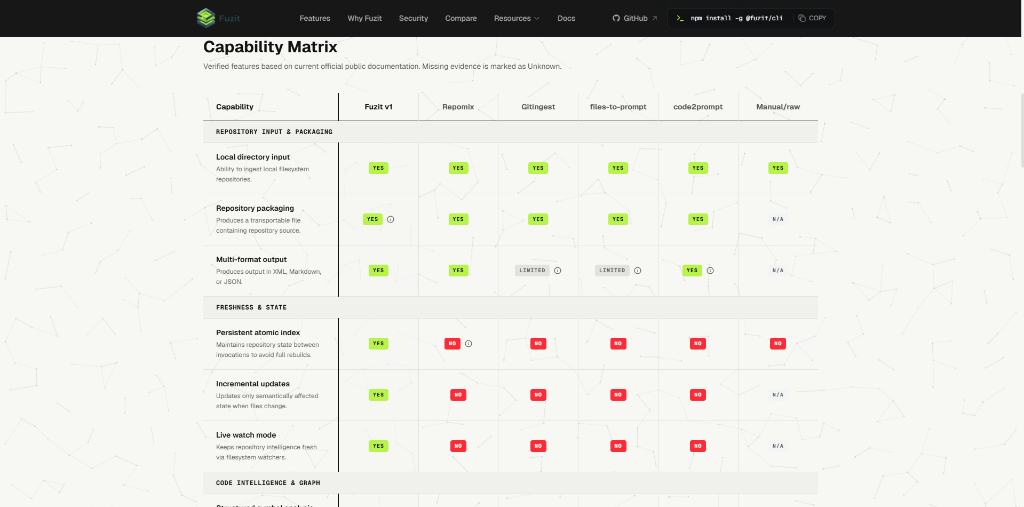Click Repomix YES badge for Repository packaging

click(x=458, y=220)
